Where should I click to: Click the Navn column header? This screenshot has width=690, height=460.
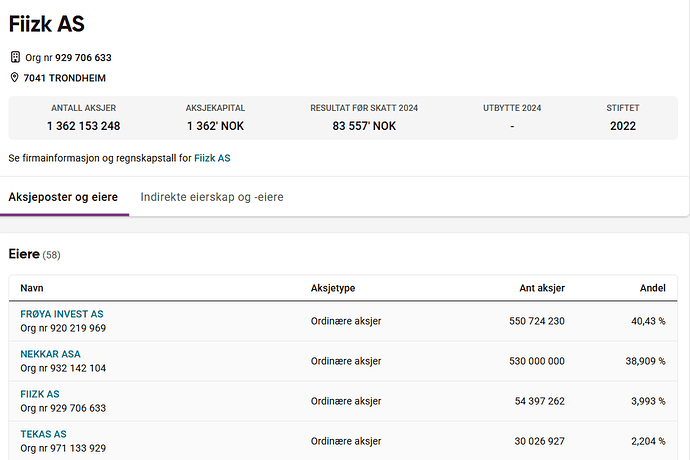tap(32, 288)
